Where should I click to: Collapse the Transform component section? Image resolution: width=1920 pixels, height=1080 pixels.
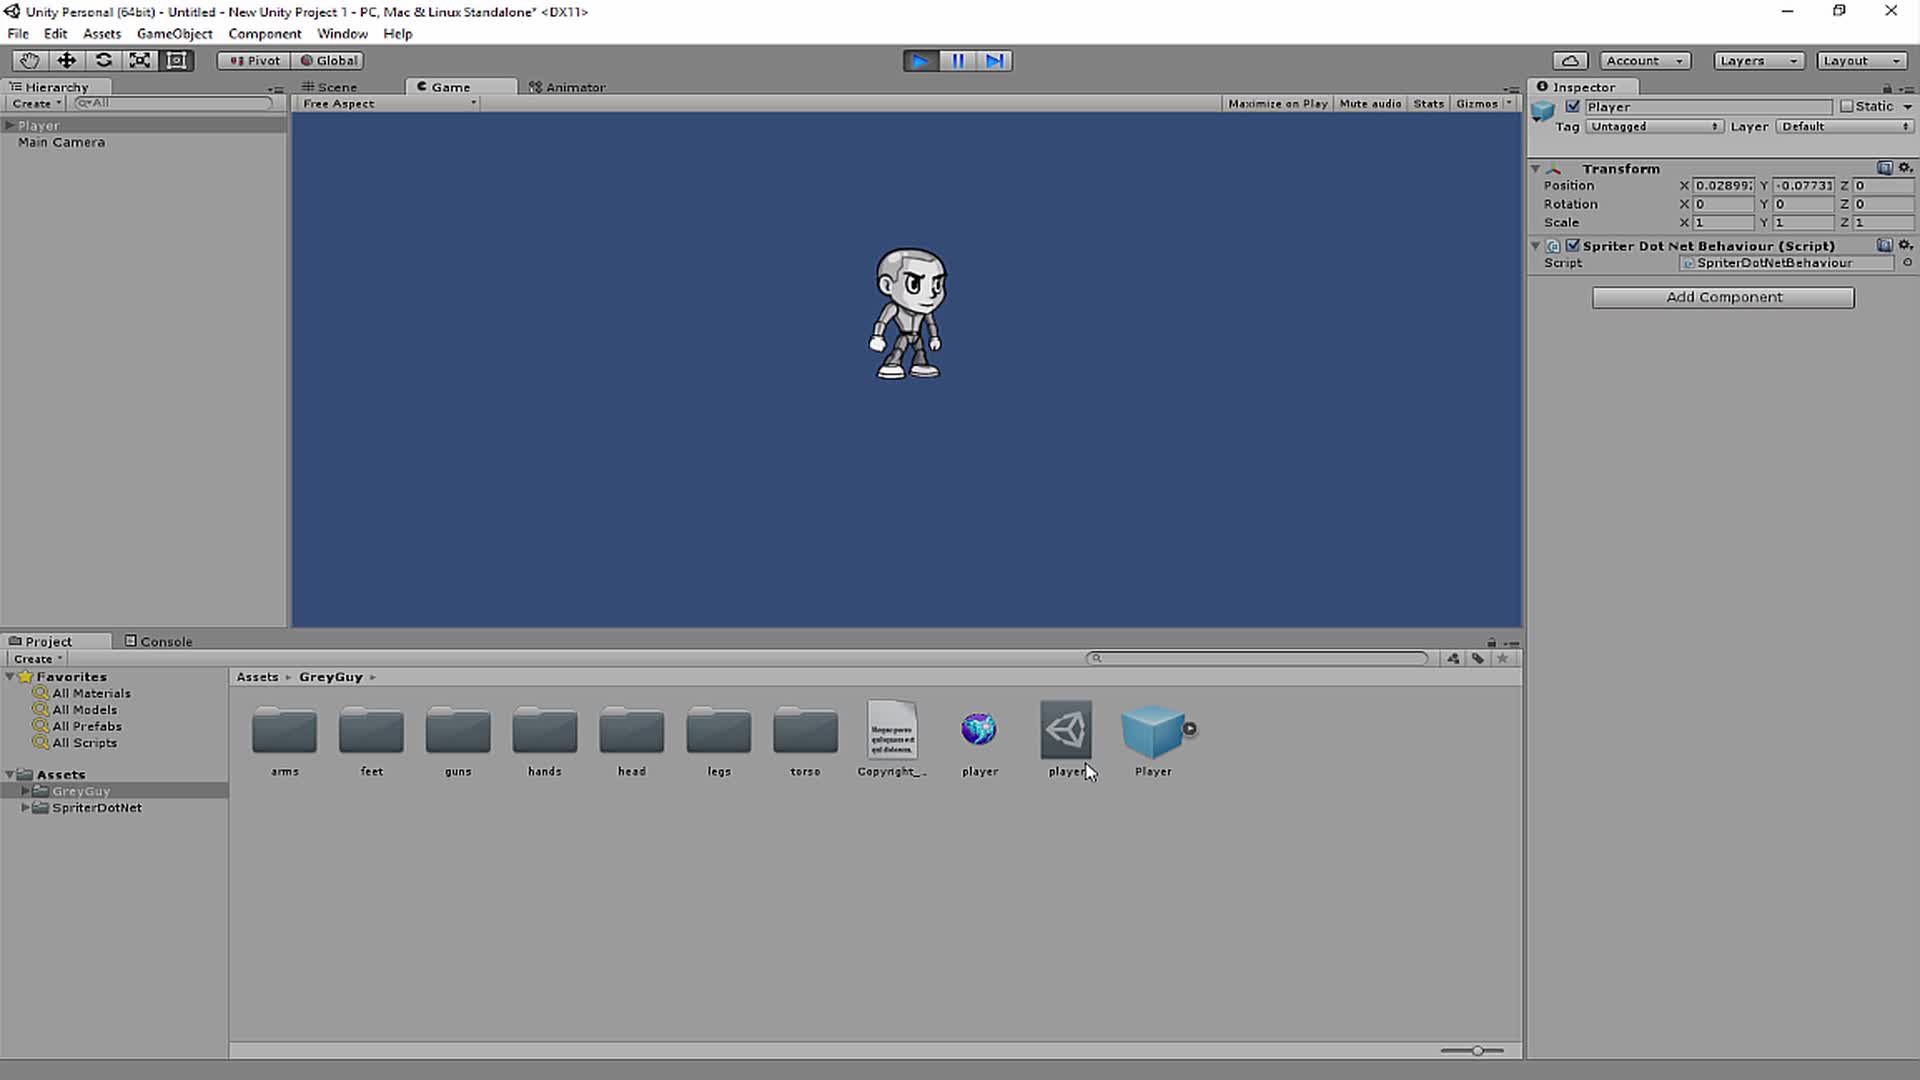coord(1536,168)
